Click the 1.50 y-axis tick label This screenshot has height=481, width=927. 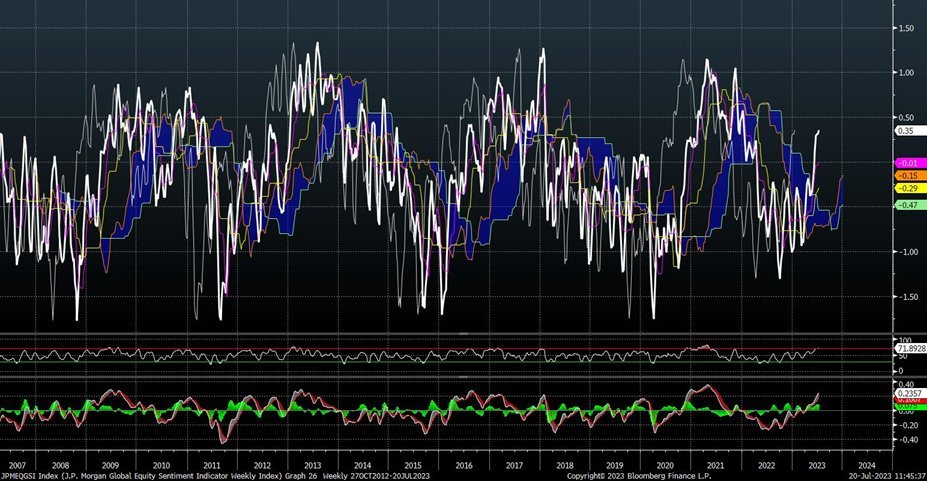click(906, 28)
